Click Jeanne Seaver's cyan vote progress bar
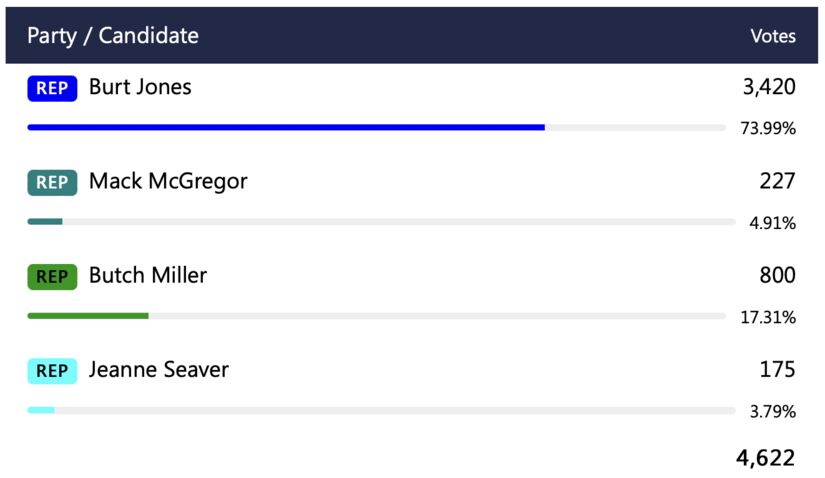This screenshot has width=825, height=478. (x=41, y=410)
